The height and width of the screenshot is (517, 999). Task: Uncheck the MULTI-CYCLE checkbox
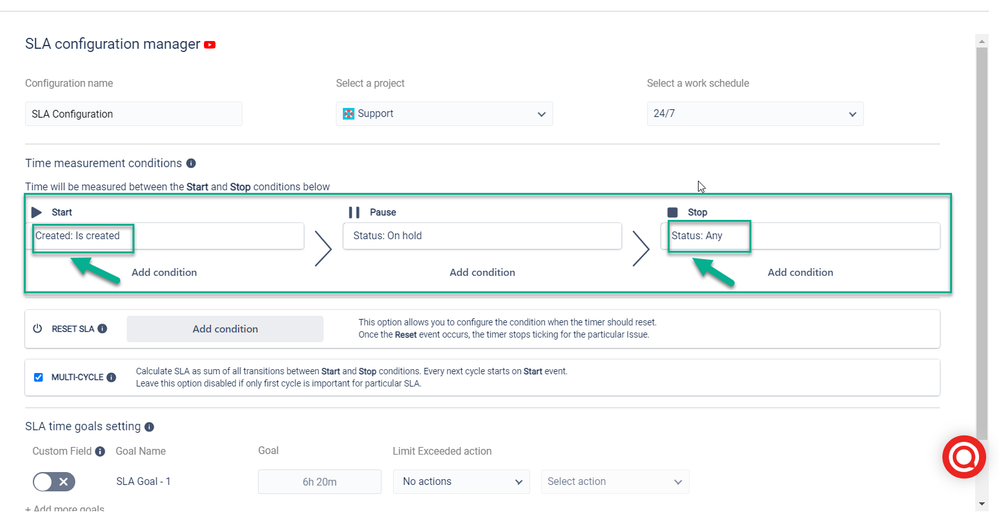coord(38,377)
